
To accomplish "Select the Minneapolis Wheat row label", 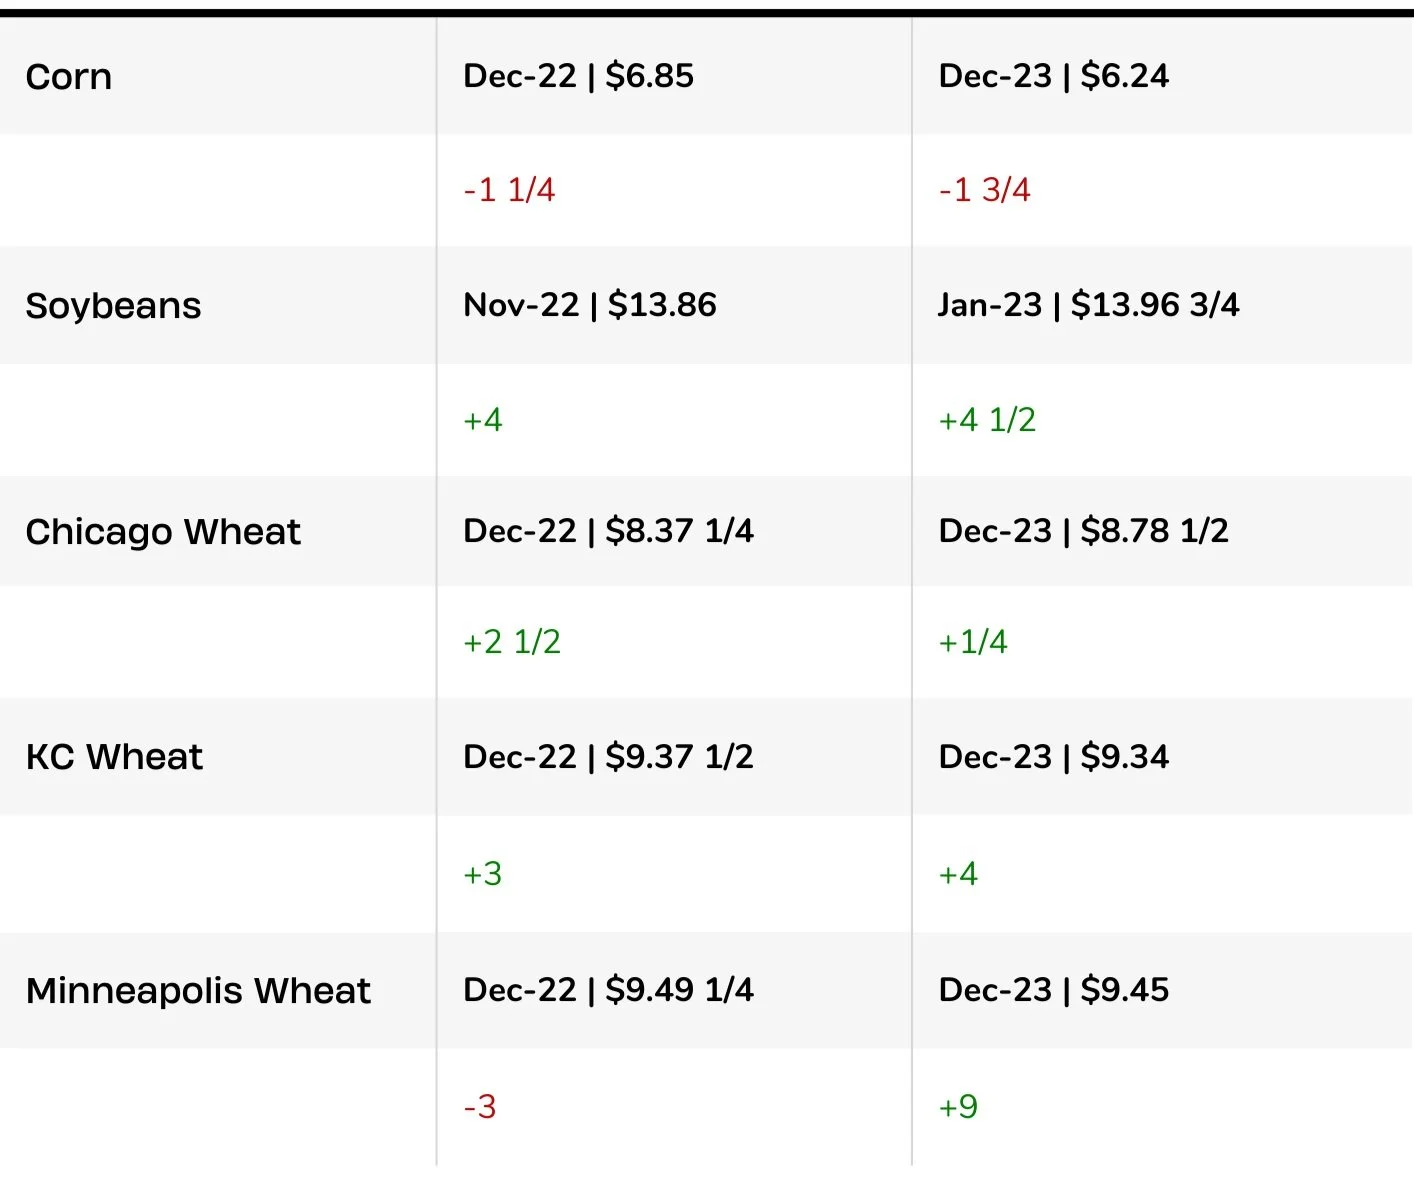I will [198, 991].
